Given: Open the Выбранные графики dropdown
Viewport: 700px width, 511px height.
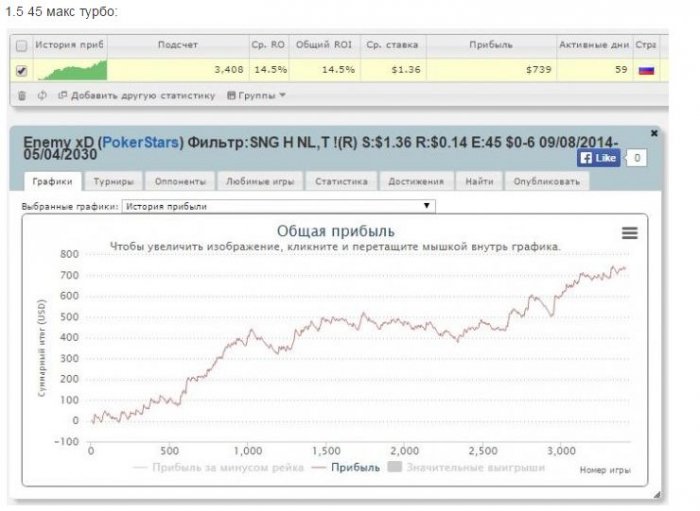Looking at the screenshot, I should (278, 206).
